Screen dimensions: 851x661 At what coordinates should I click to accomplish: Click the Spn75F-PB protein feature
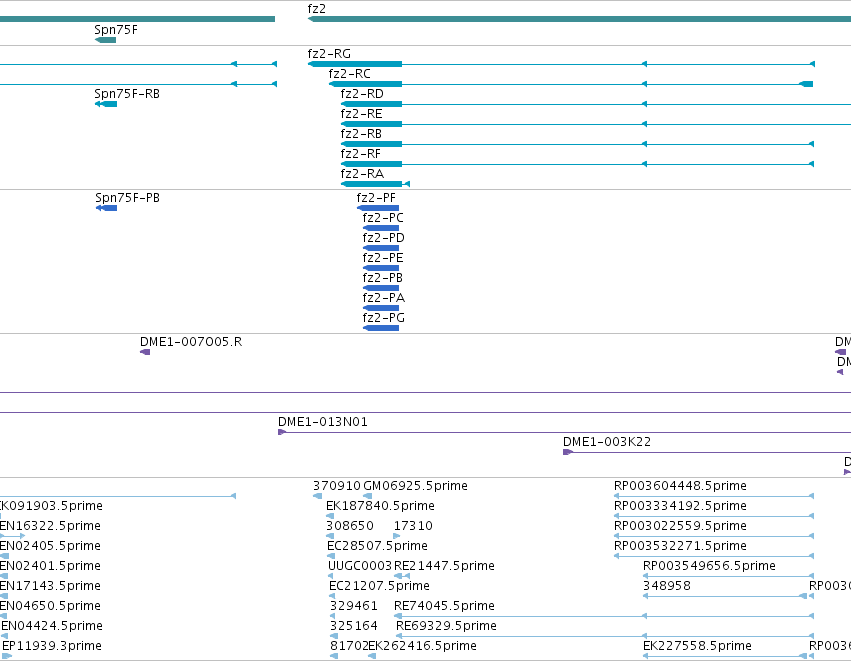(106, 208)
